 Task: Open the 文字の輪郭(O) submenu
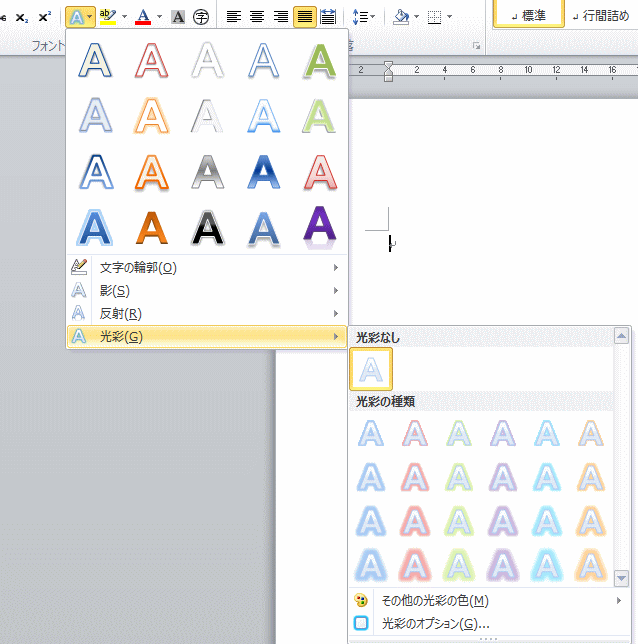[x=207, y=268]
